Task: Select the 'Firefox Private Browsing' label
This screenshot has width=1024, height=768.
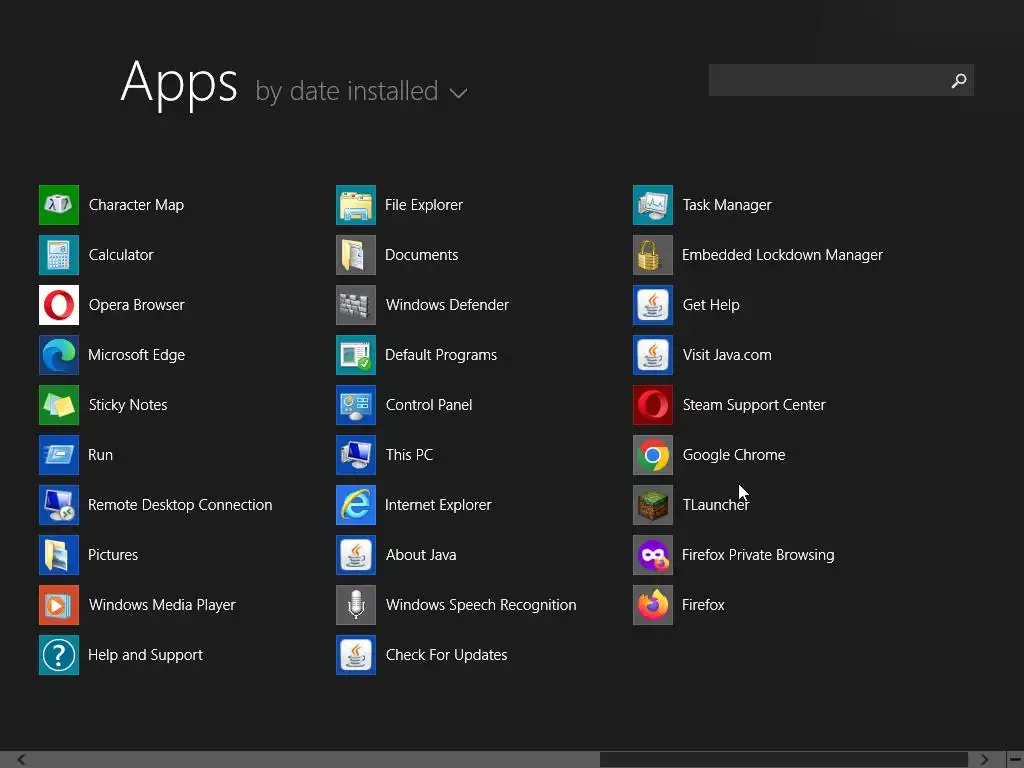Action: coord(758,555)
